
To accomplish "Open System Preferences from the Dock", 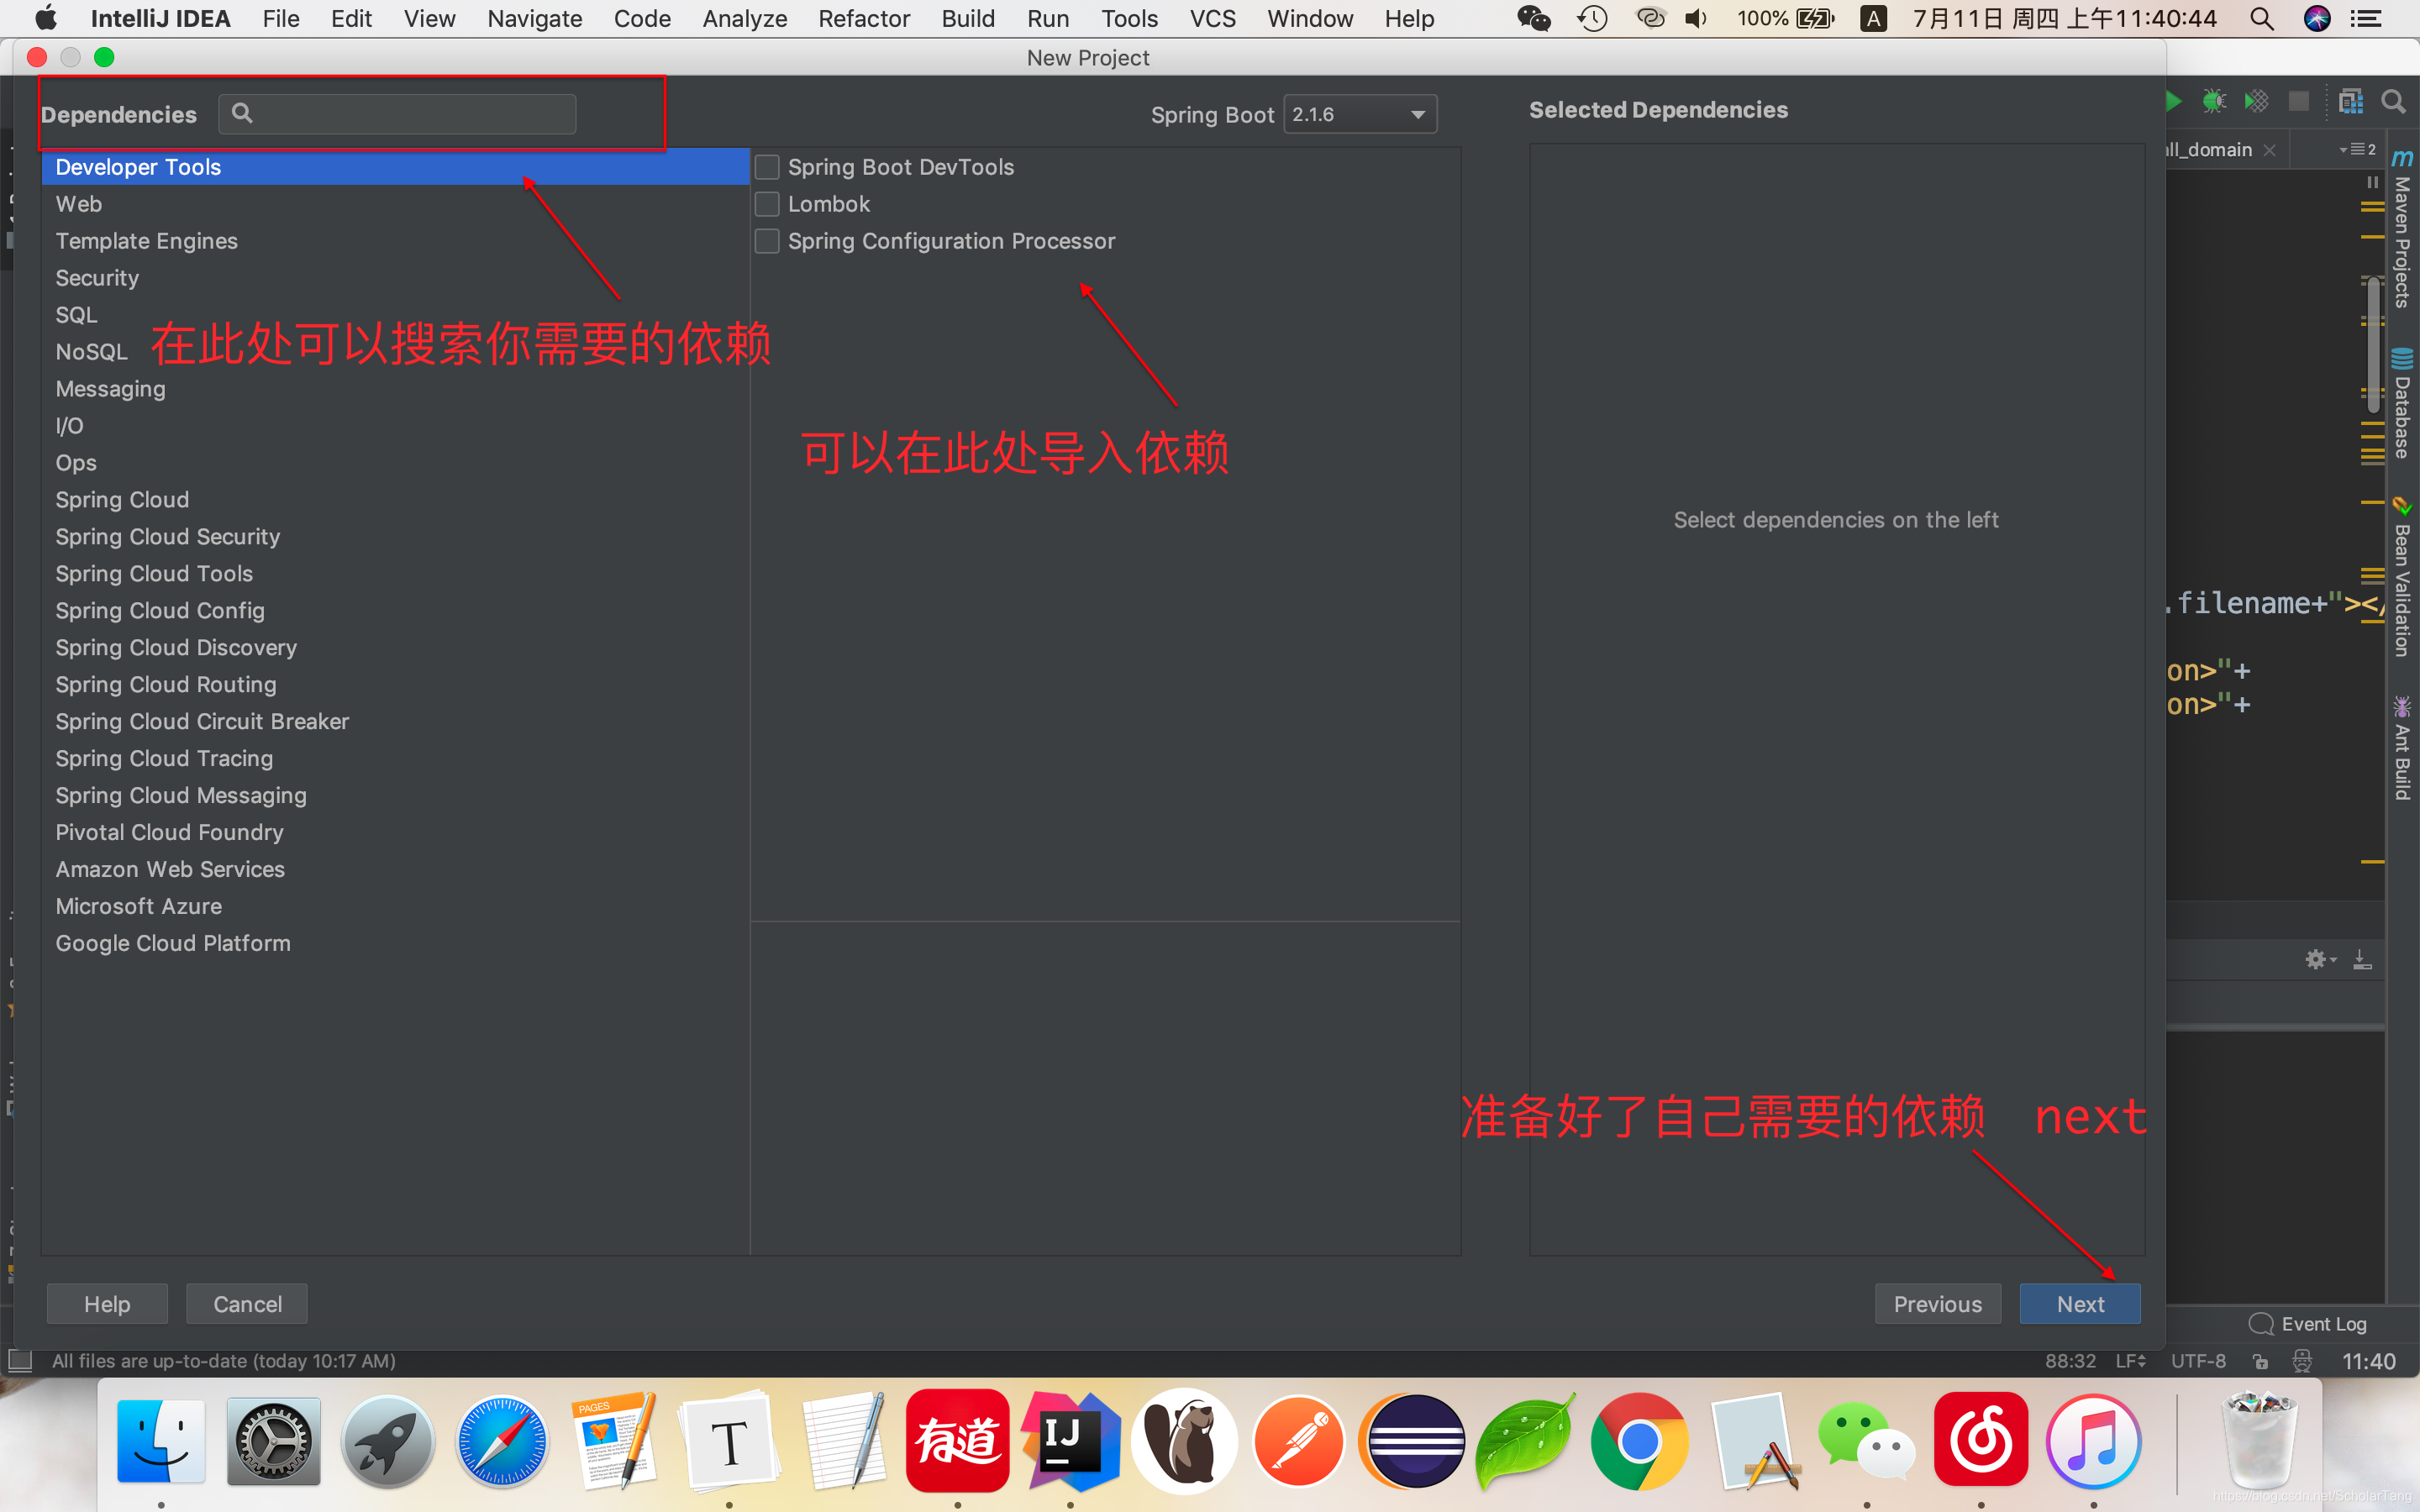I will (274, 1440).
